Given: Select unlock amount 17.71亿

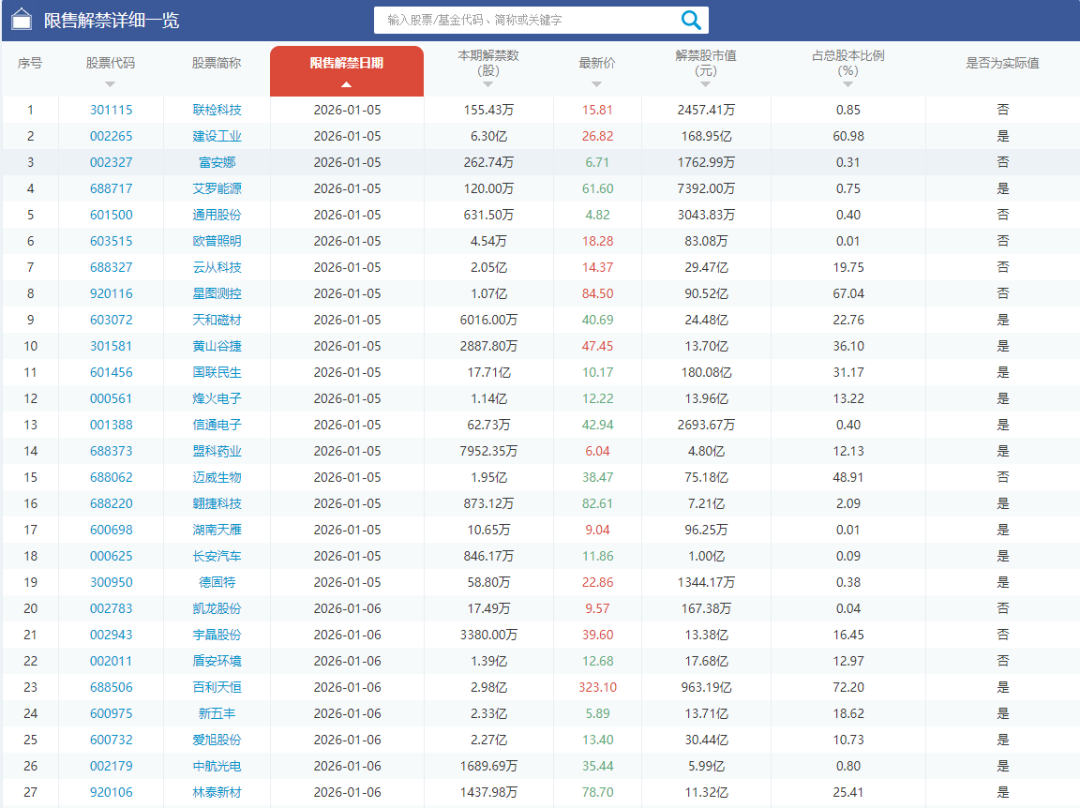Looking at the screenshot, I should pos(488,372).
